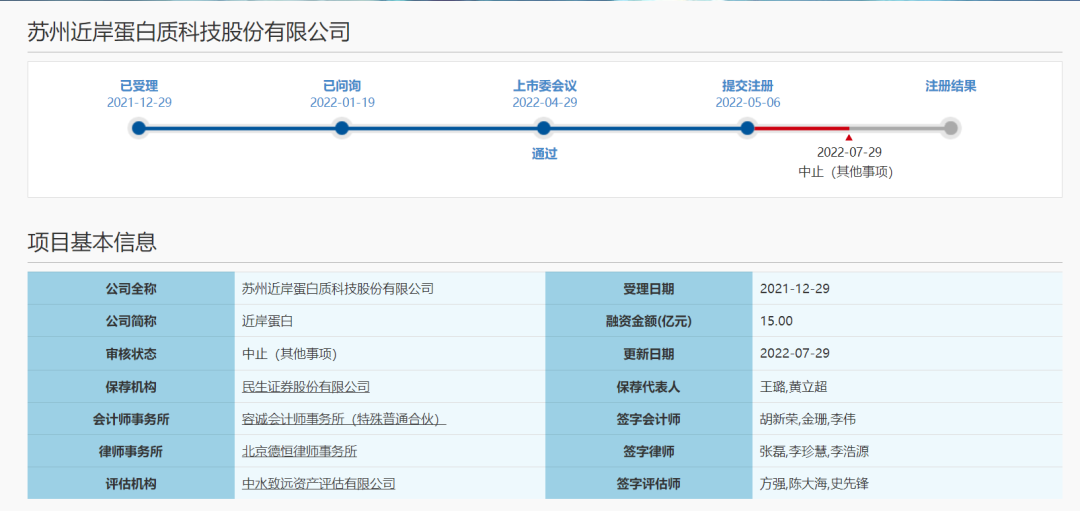Click the 保荐代表人 header cell

tap(649, 387)
